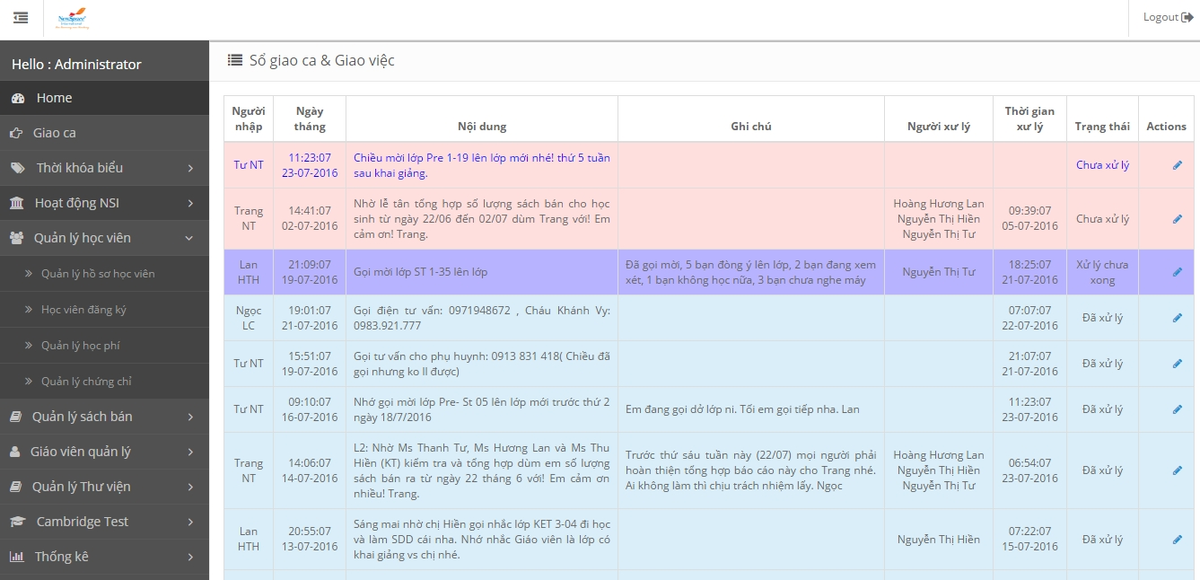Click the Em đang gọi dở lớp note
Screen dimensions: 1200x580
(742, 409)
